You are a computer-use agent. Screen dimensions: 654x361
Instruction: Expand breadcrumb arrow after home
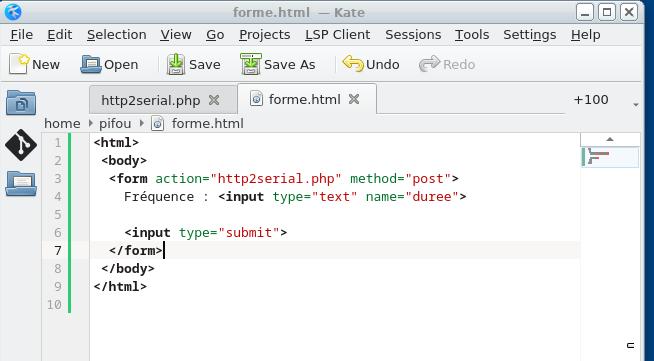pos(91,123)
